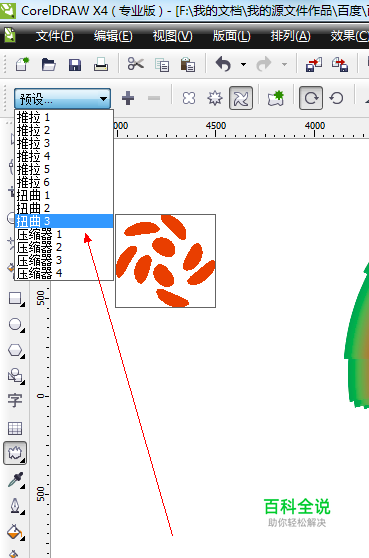Select the Table tool
This screenshot has width=369, height=558.
pyautogui.click(x=15, y=428)
